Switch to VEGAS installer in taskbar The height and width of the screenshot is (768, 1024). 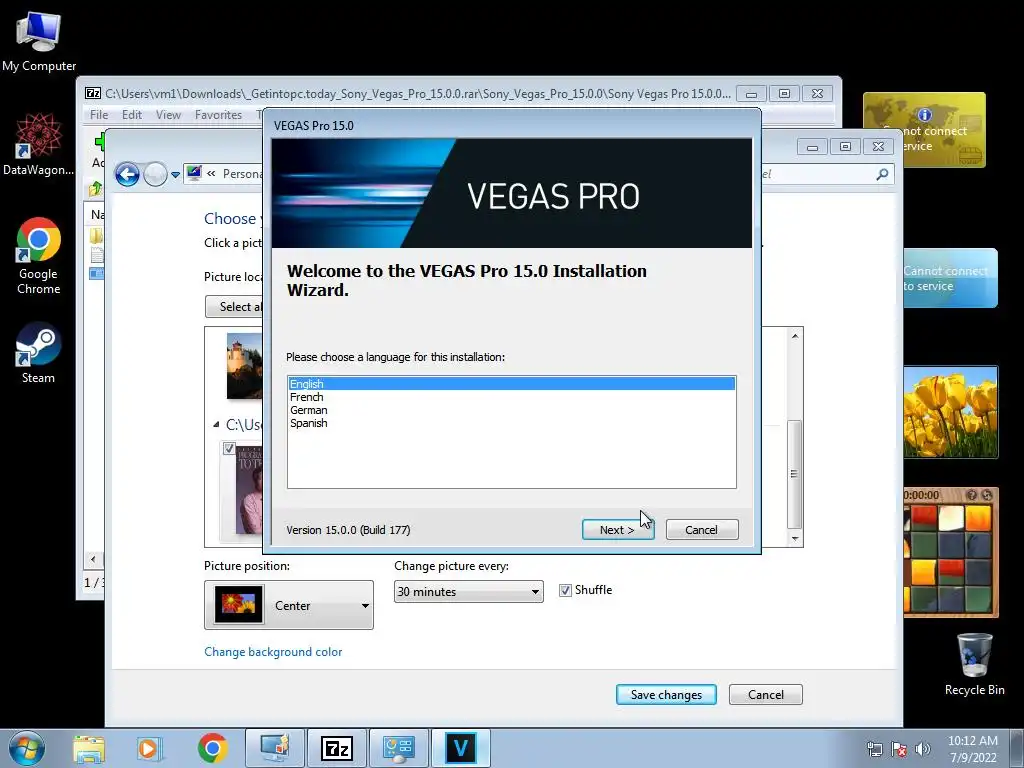click(460, 748)
